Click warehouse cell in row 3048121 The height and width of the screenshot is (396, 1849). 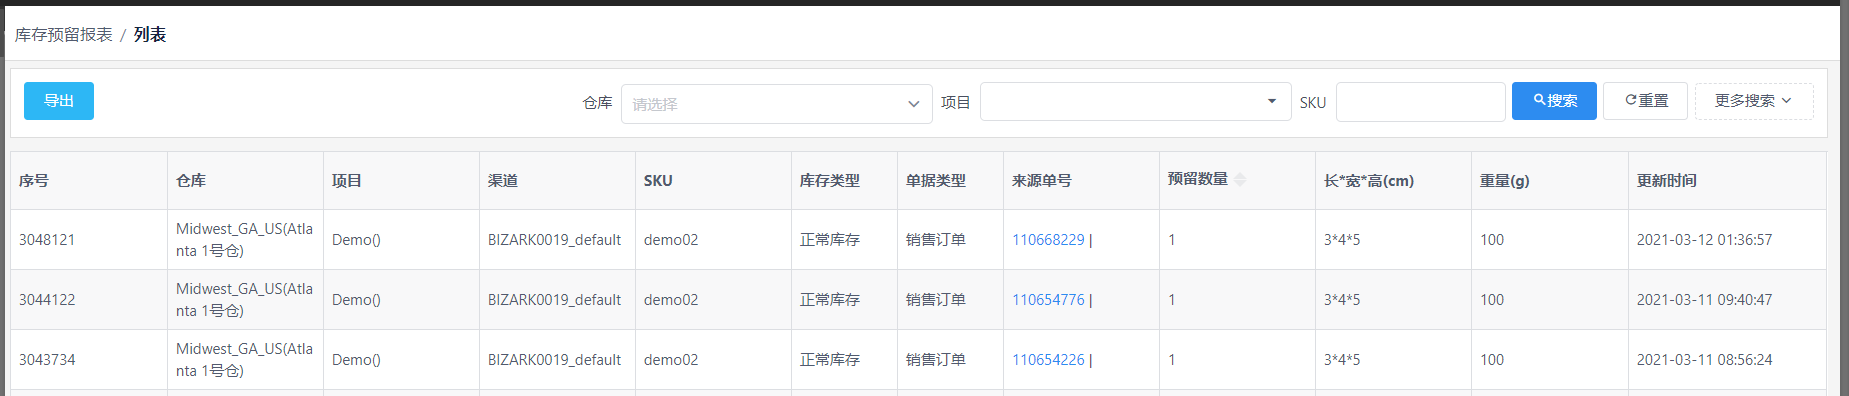pos(245,240)
